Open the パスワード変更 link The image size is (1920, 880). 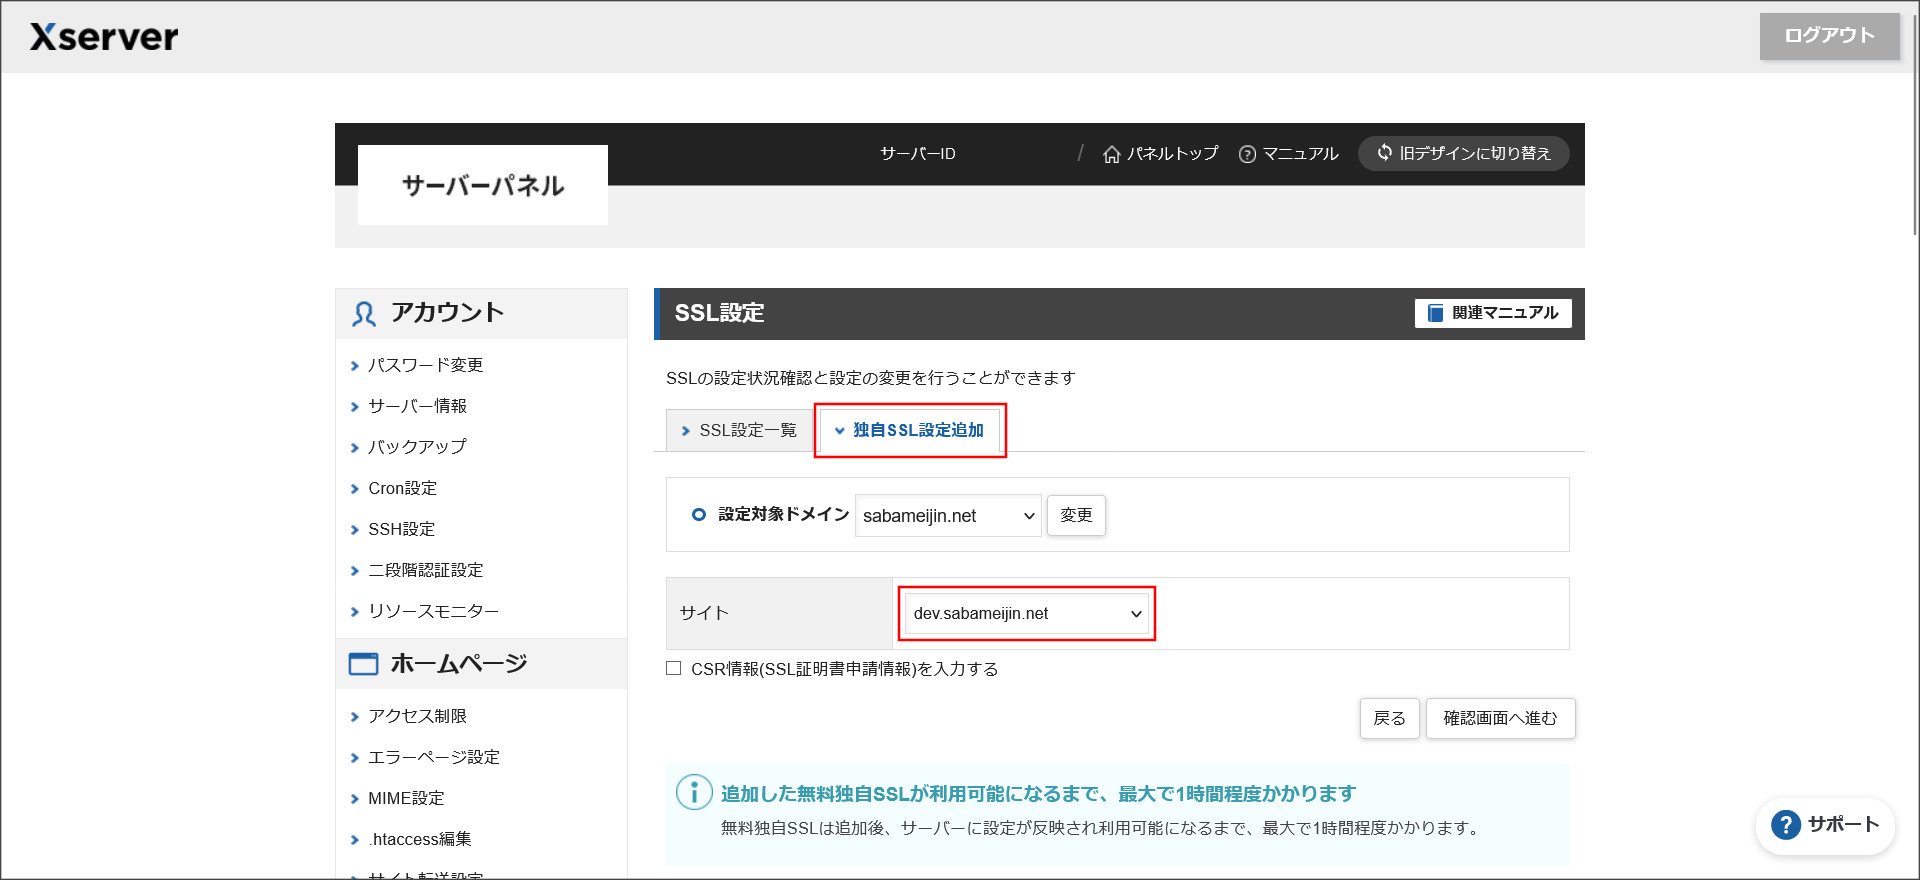425,365
